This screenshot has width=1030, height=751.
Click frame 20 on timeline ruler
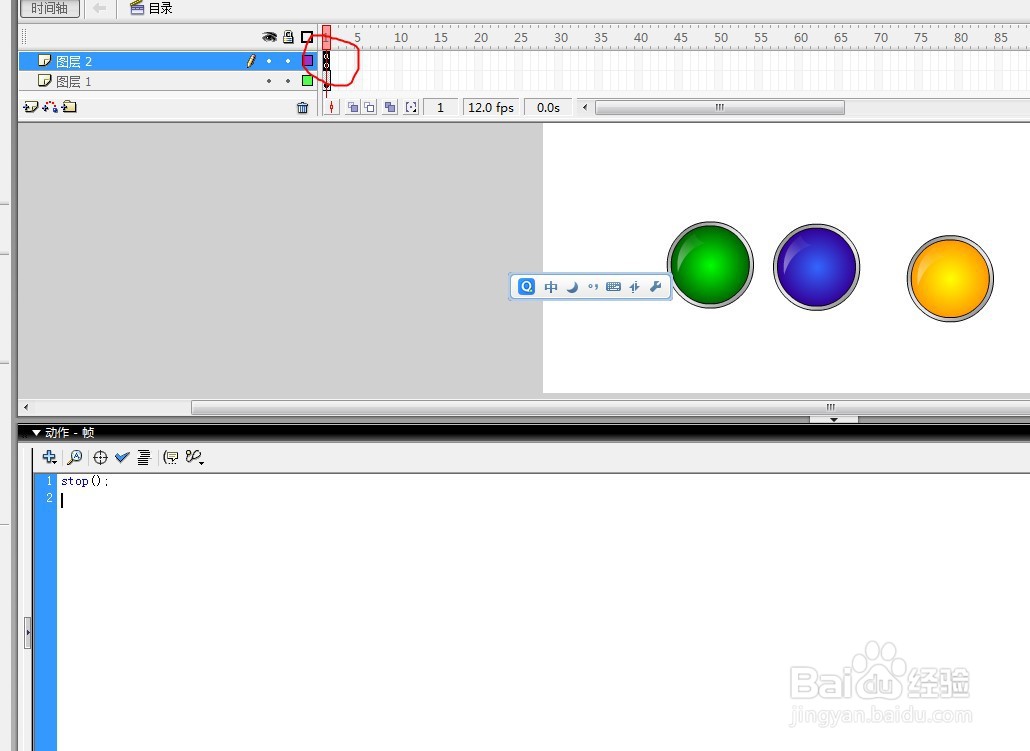pyautogui.click(x=481, y=37)
